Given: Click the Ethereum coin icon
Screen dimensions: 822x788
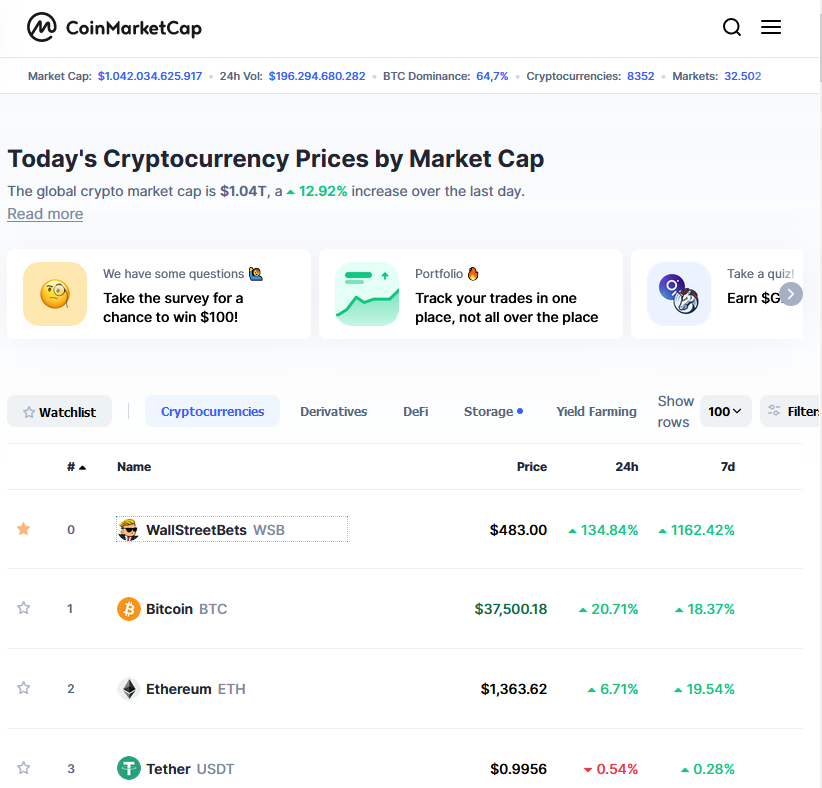Looking at the screenshot, I should click(x=129, y=688).
